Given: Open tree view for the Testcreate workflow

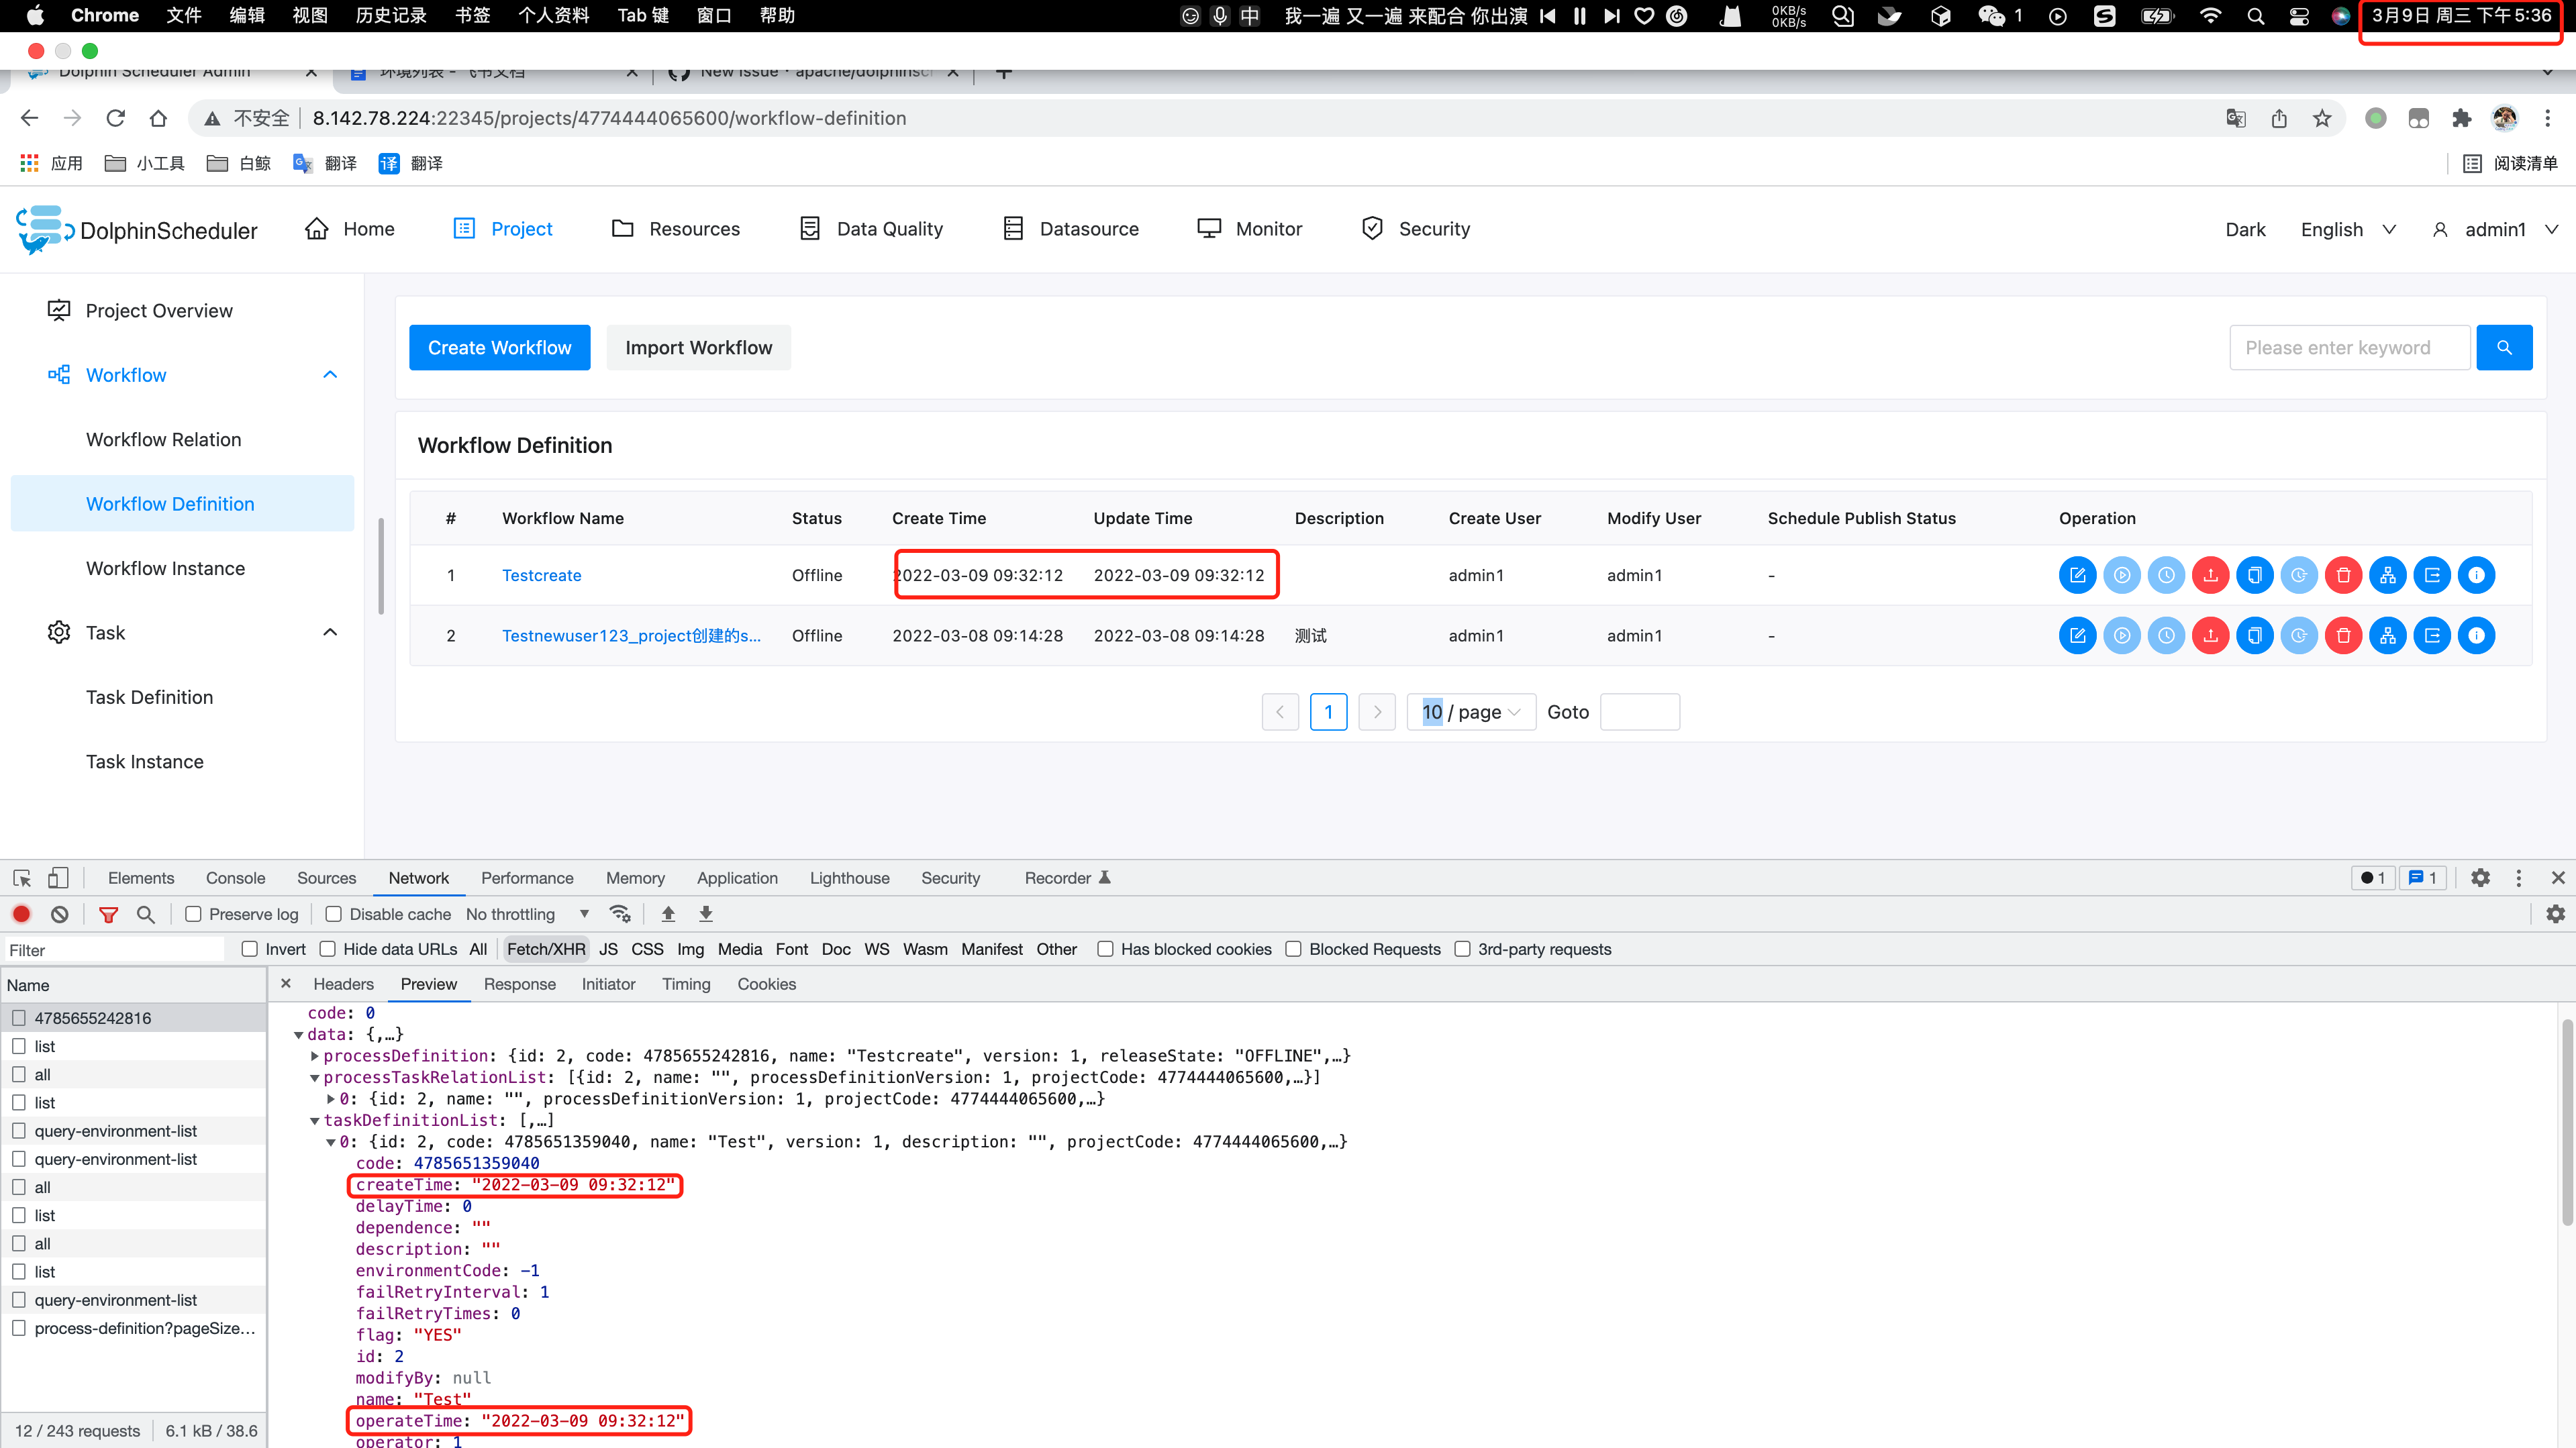Looking at the screenshot, I should point(2388,575).
